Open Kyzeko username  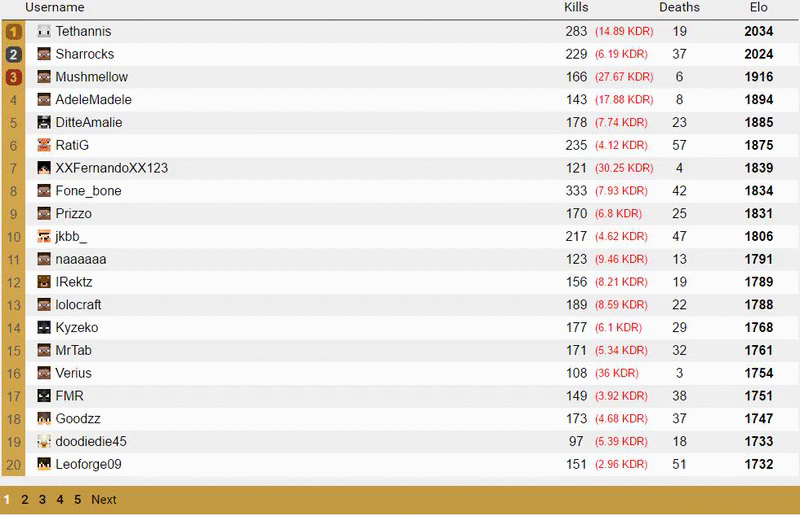coord(77,327)
